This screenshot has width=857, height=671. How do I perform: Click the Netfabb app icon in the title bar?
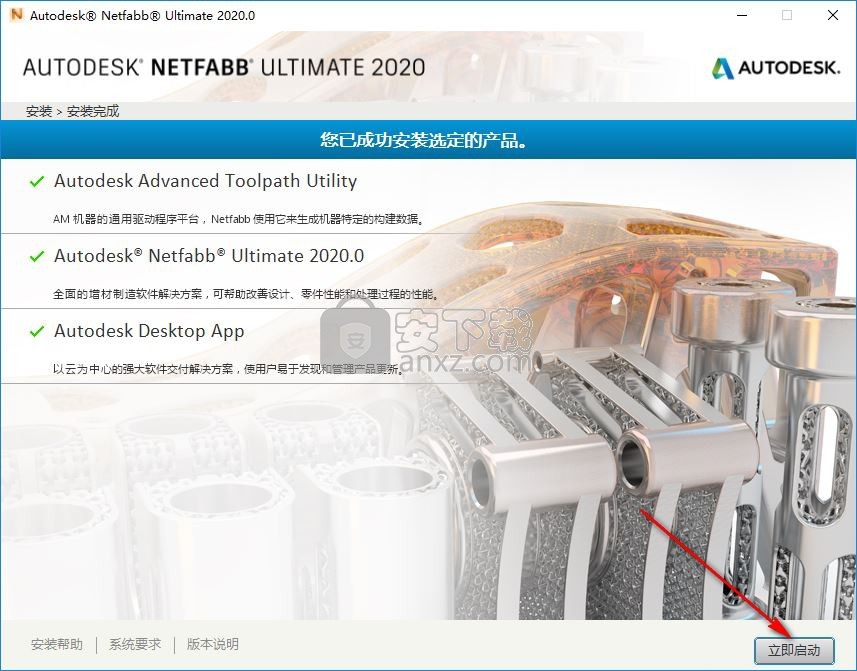17,15
